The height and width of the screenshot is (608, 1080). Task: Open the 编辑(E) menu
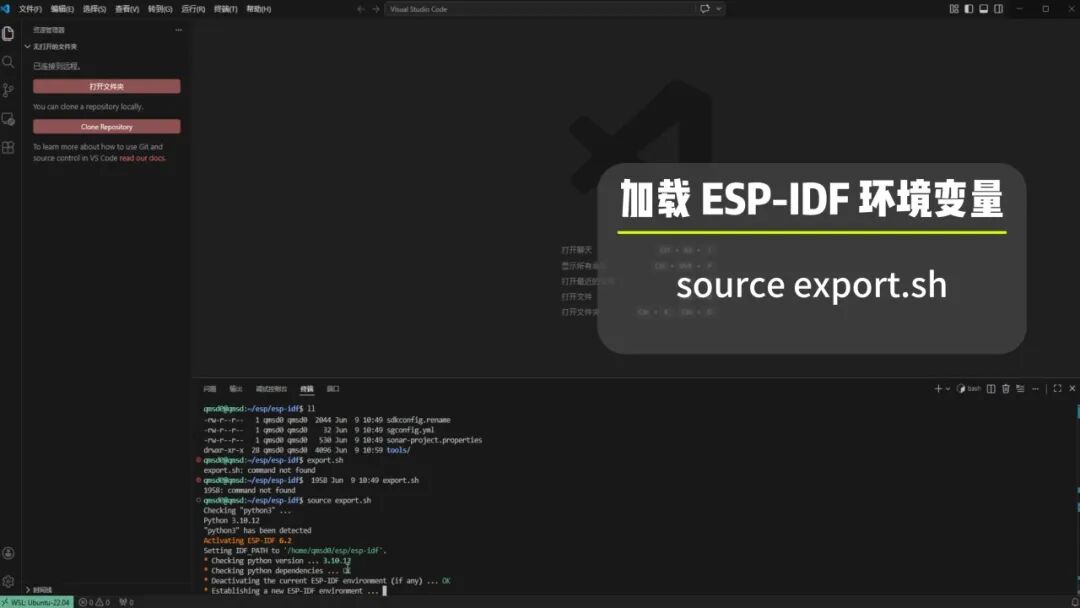point(62,9)
